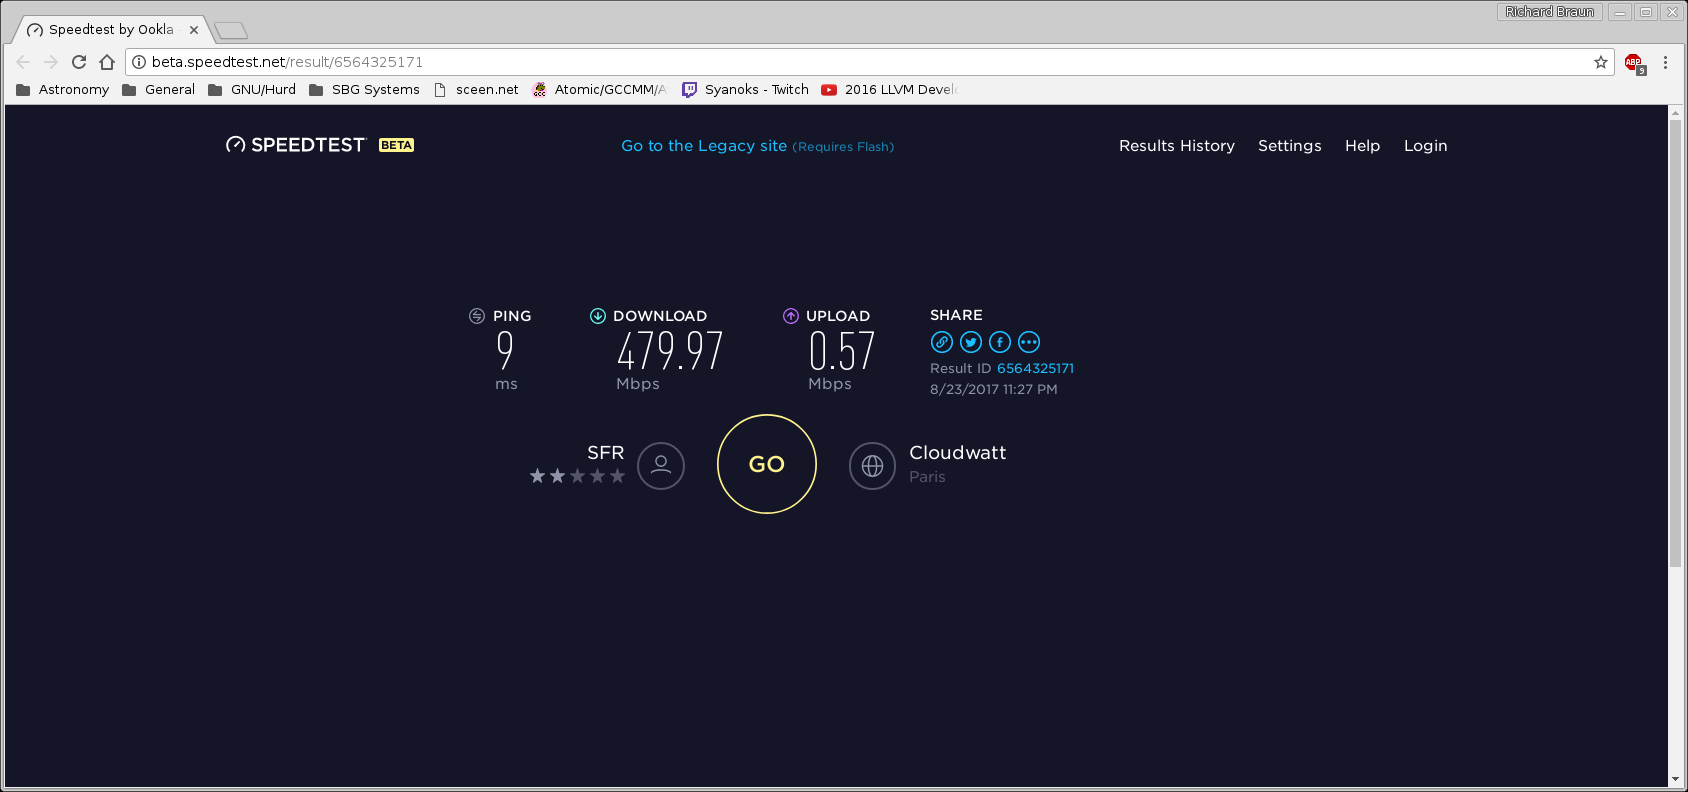
Task: Click the page vertical scrollbar
Action: pos(1675,343)
